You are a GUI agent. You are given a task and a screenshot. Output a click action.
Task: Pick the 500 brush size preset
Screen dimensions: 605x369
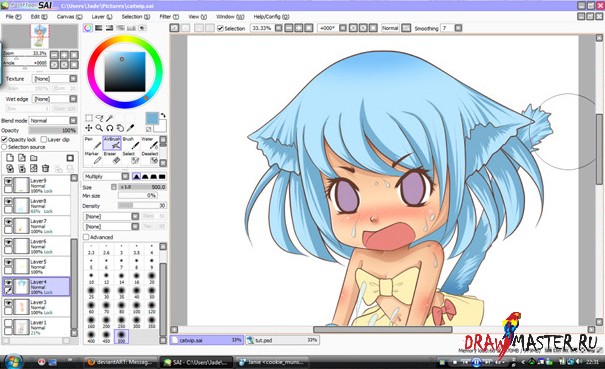tap(122, 336)
